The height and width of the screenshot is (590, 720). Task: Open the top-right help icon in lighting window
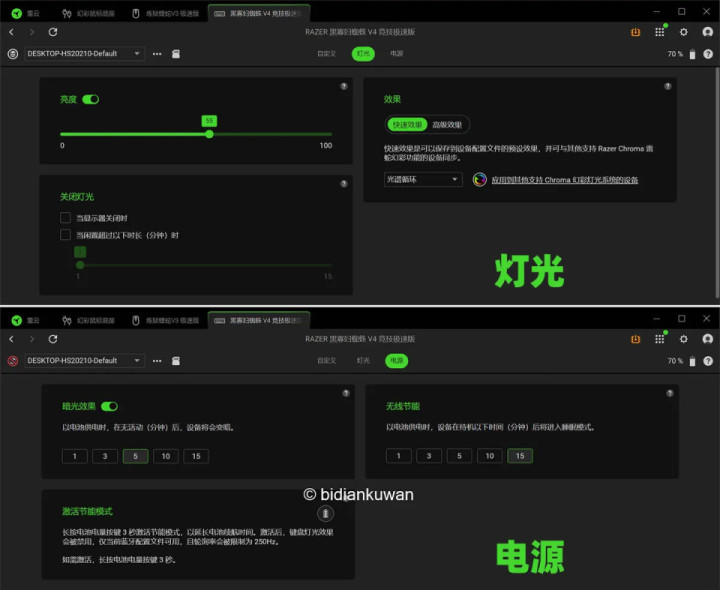(708, 54)
